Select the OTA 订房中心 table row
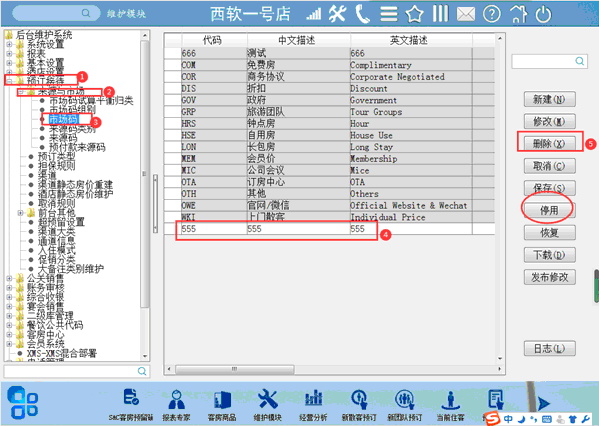Viewport: 599px width, 426px height. tap(330, 182)
